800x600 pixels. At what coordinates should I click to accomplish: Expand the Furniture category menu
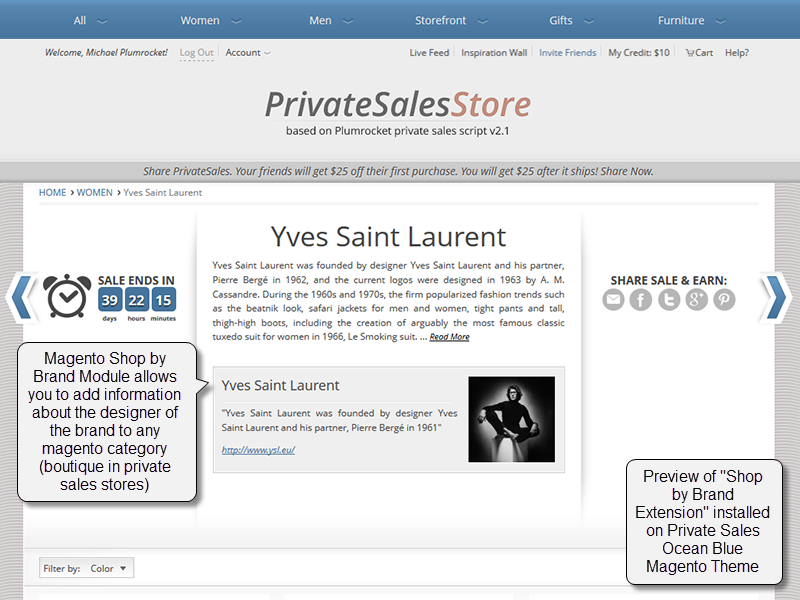(682, 19)
